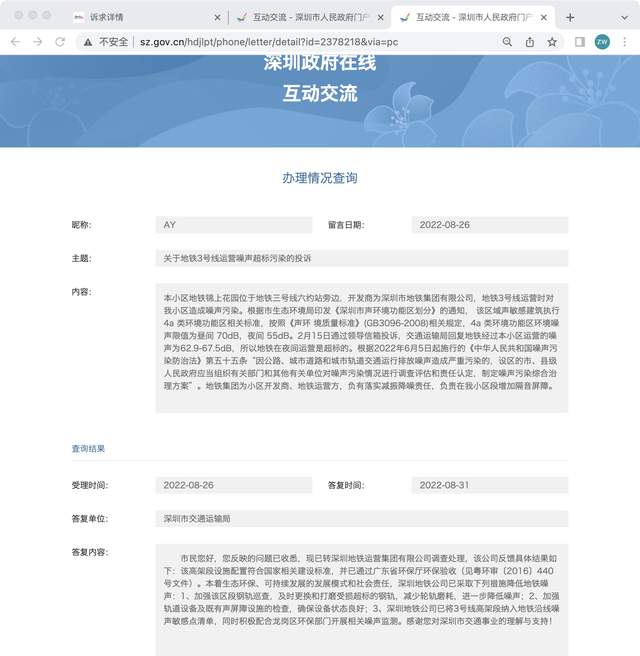Click the 答复时间 label
640x656 pixels.
coord(346,485)
